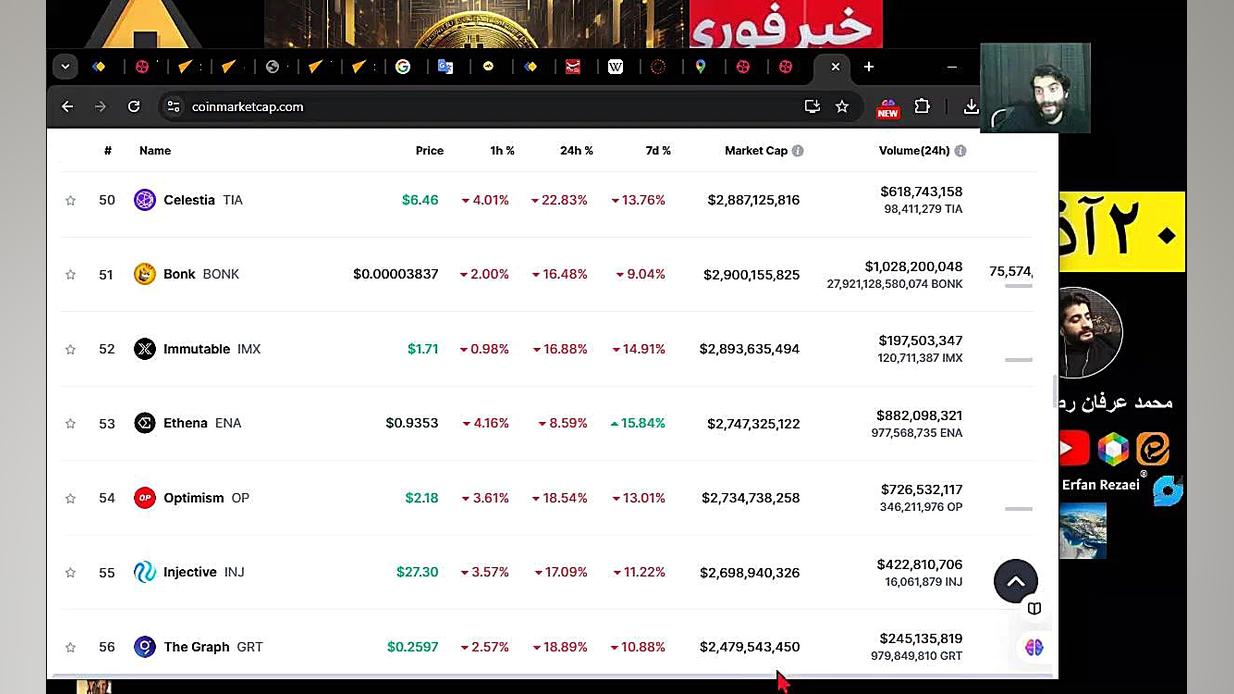
Task: Switch to the Wikipedia W tab
Action: tap(615, 67)
